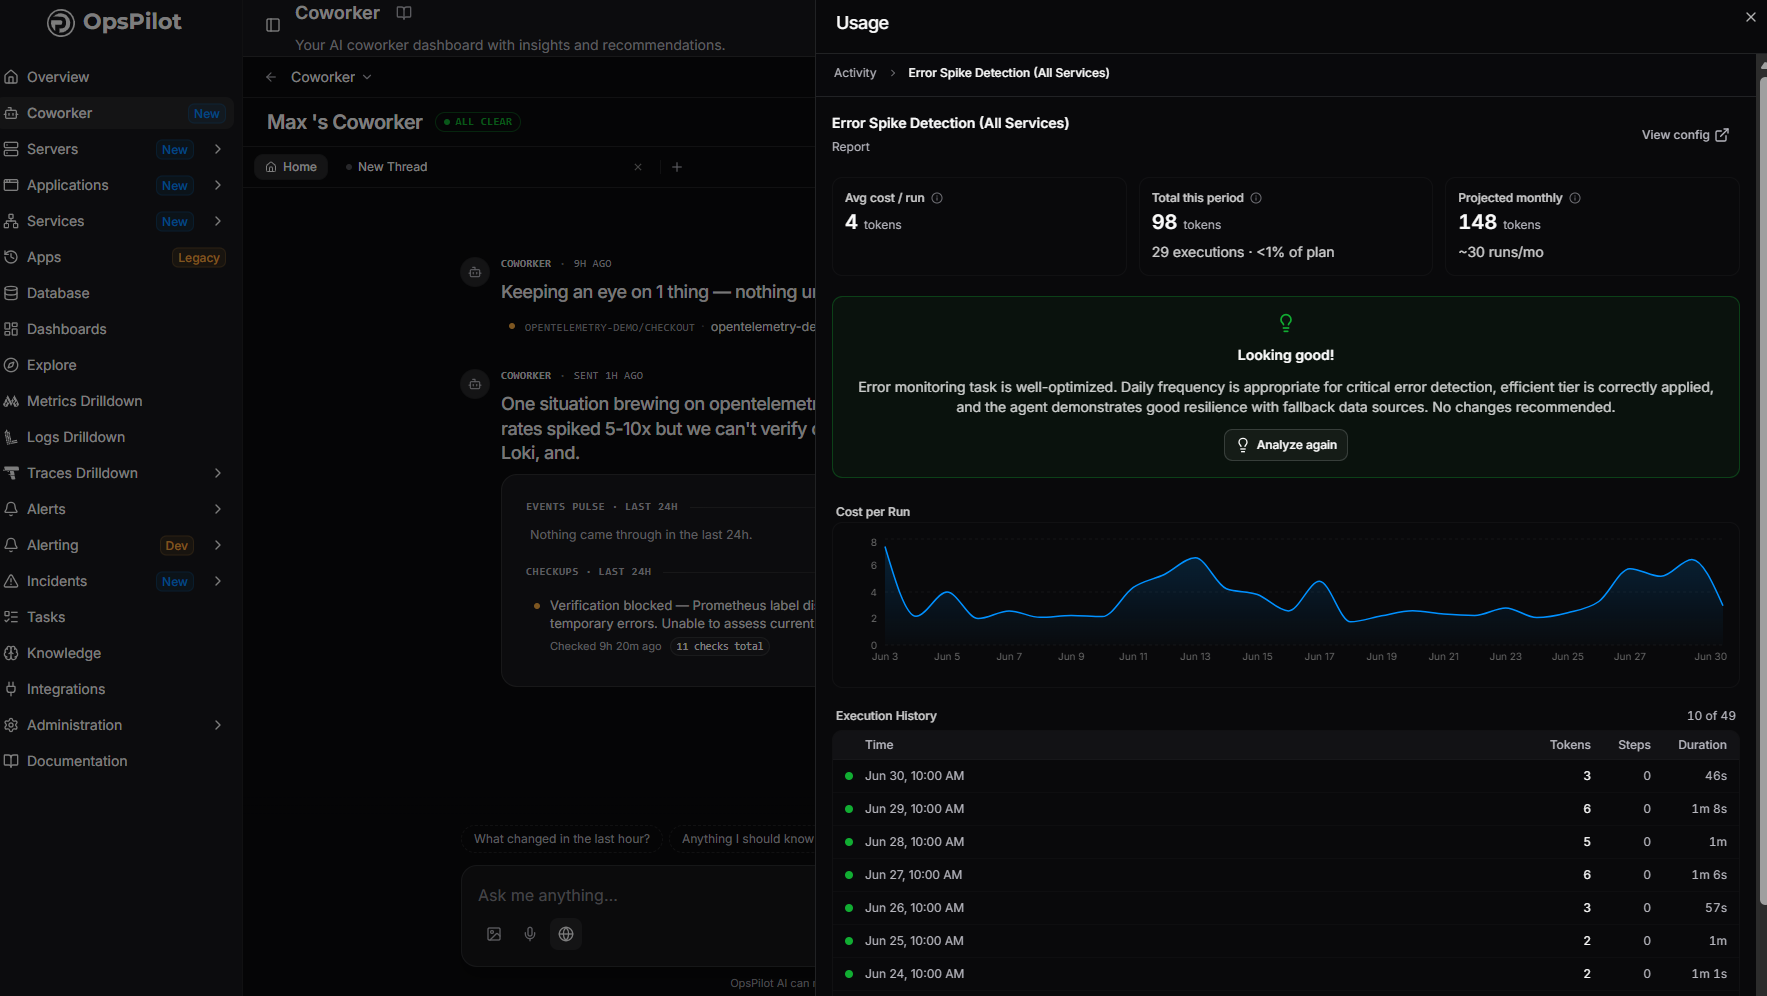Open the View config link
This screenshot has height=996, width=1767.
tap(1685, 135)
